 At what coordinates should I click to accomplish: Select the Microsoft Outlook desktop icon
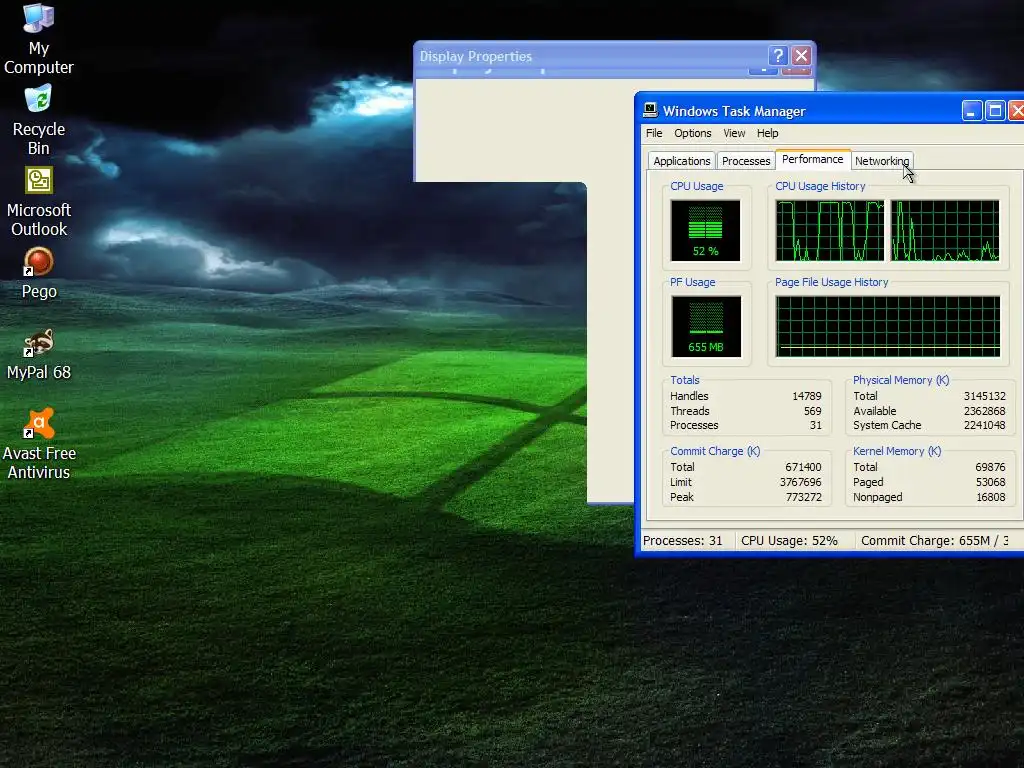tap(39, 201)
